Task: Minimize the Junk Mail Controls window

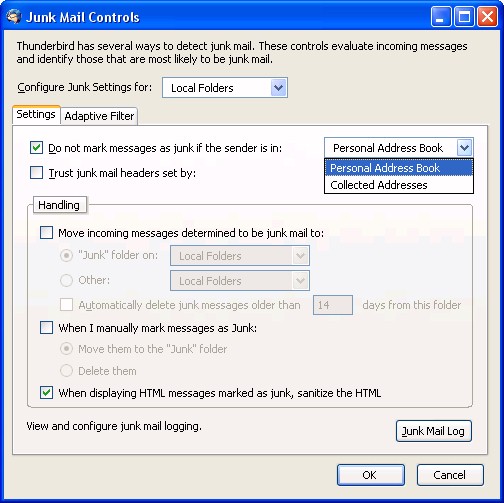Action: [441, 17]
